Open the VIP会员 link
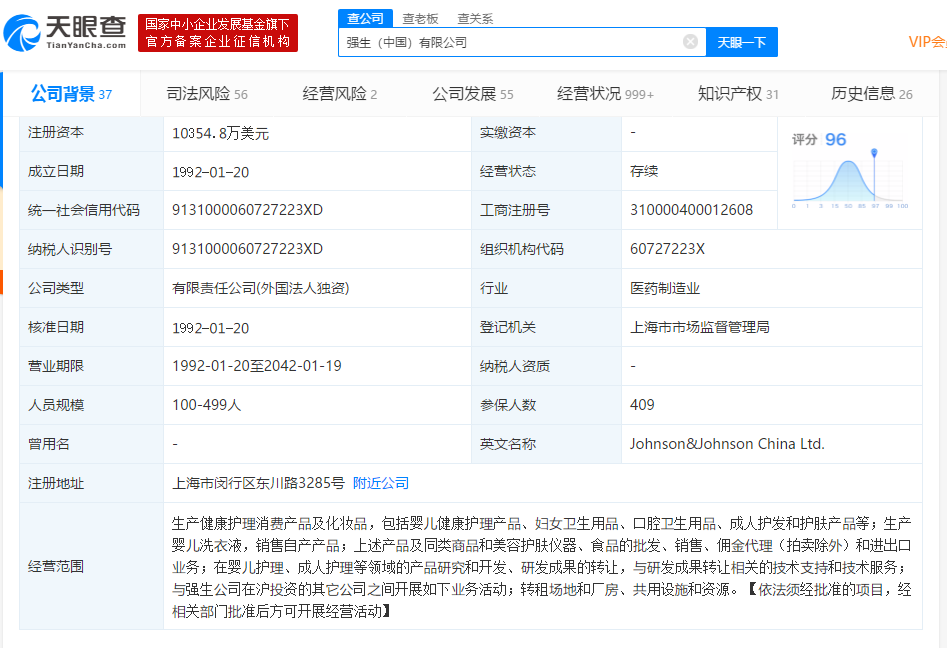This screenshot has width=947, height=648. click(927, 42)
